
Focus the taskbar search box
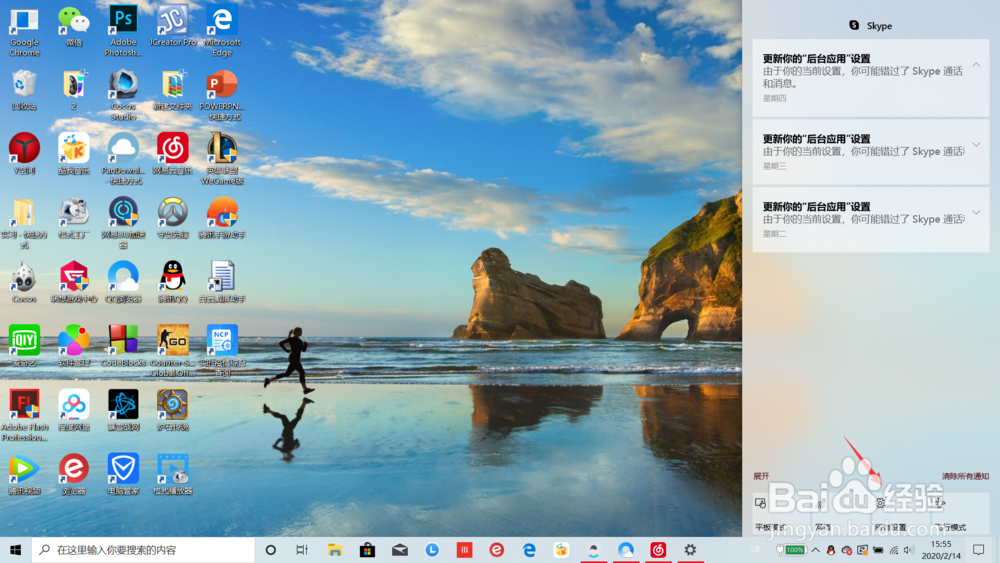[x=143, y=550]
